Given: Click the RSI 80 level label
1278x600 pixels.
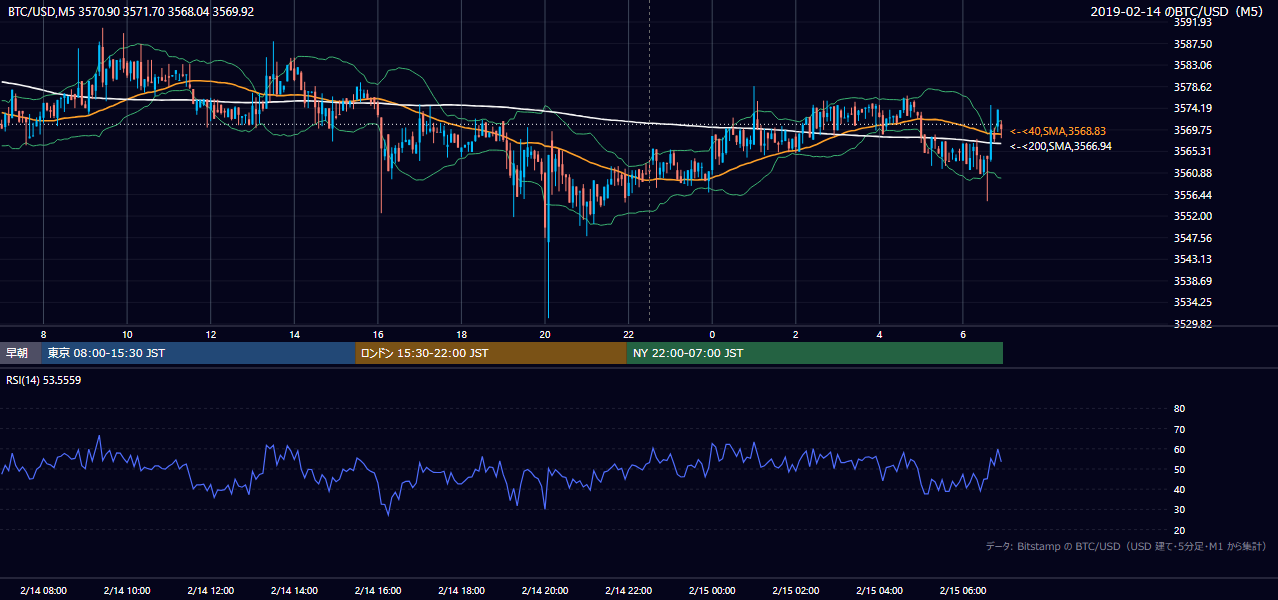Looking at the screenshot, I should [1179, 409].
